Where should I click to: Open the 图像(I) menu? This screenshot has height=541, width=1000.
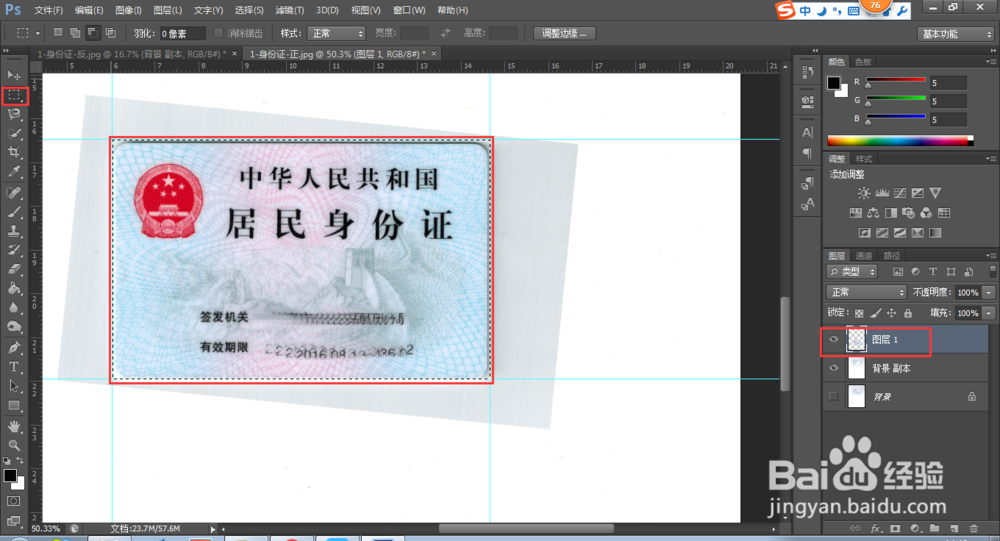click(x=128, y=10)
